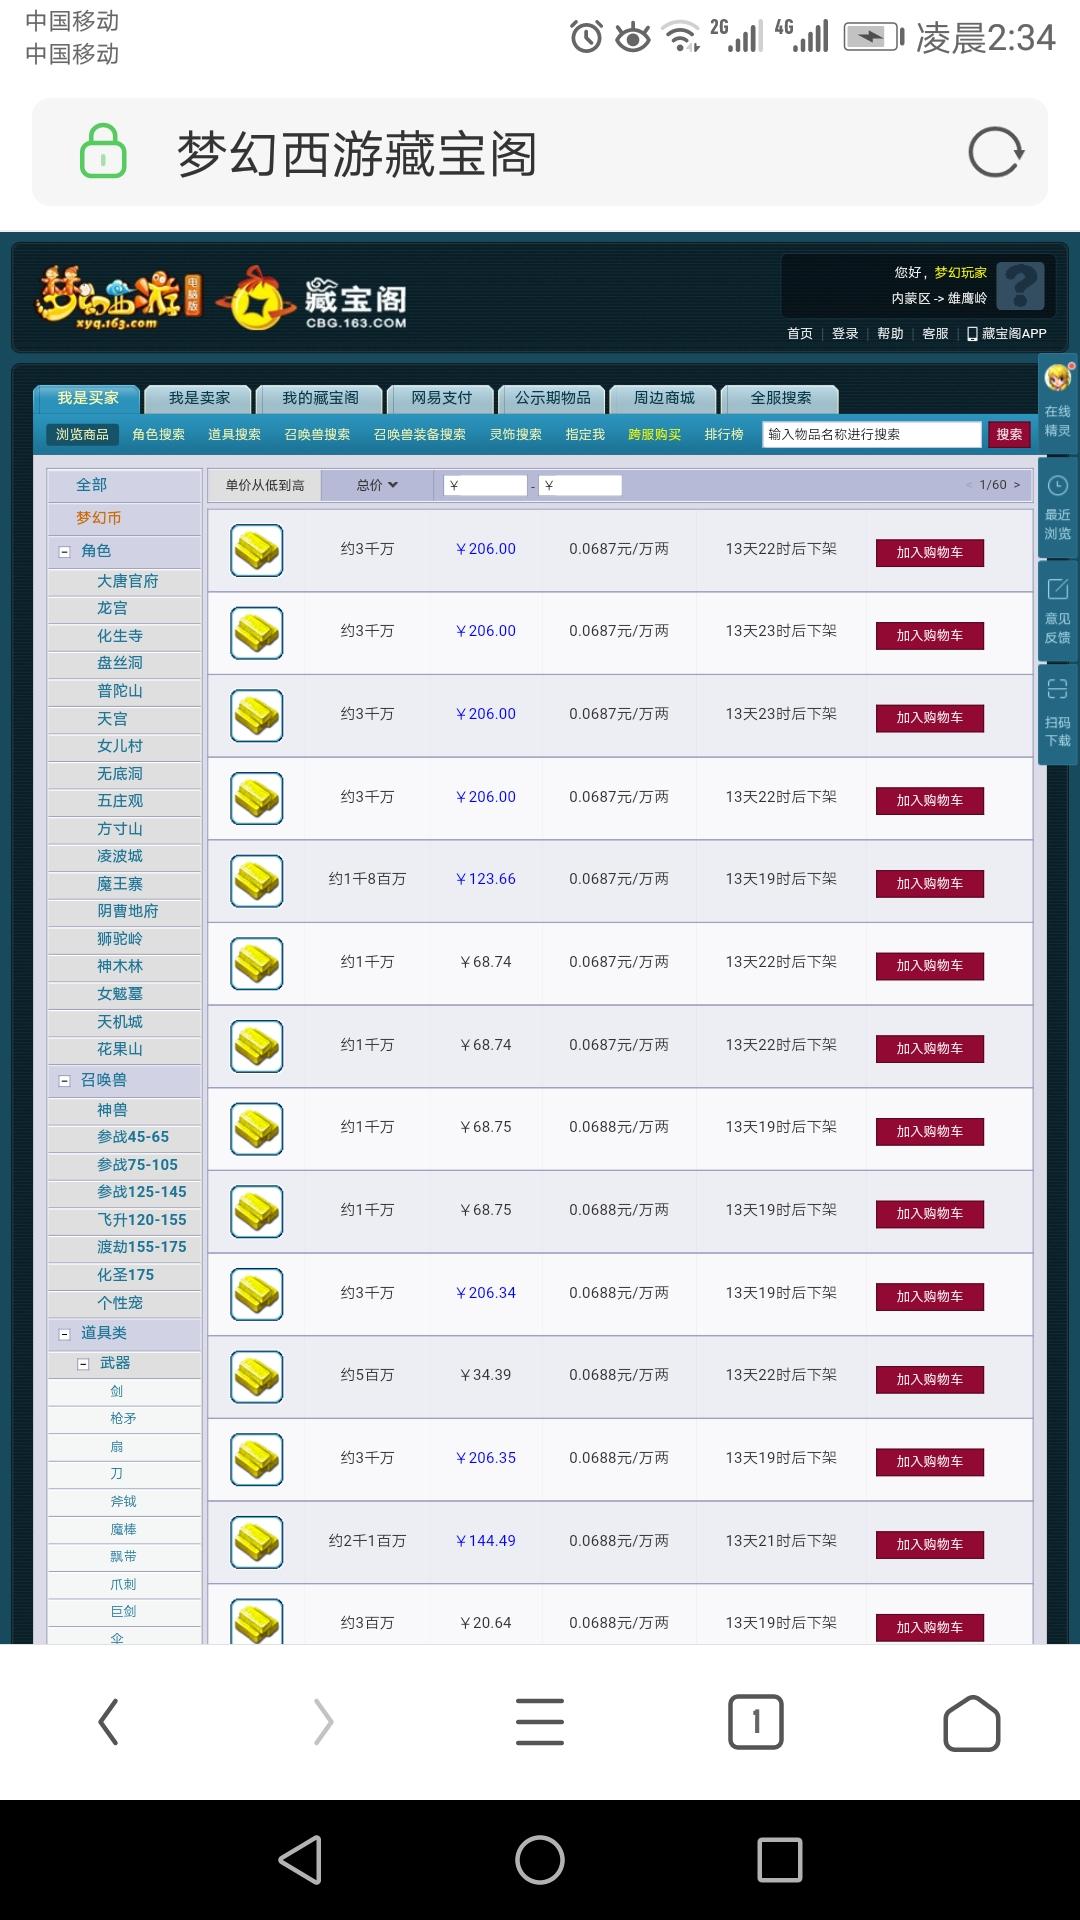Tap the browser back arrow
Screen dimensions: 1080x1920
tap(108, 1722)
